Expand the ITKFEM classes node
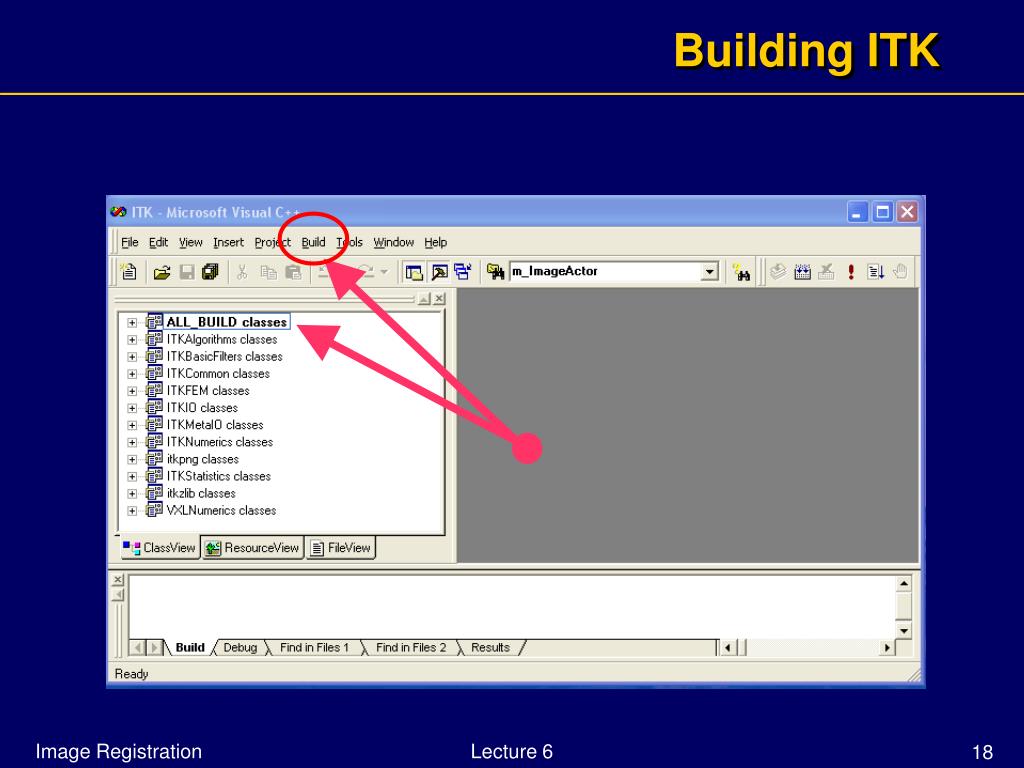This screenshot has width=1024, height=768. 132,391
